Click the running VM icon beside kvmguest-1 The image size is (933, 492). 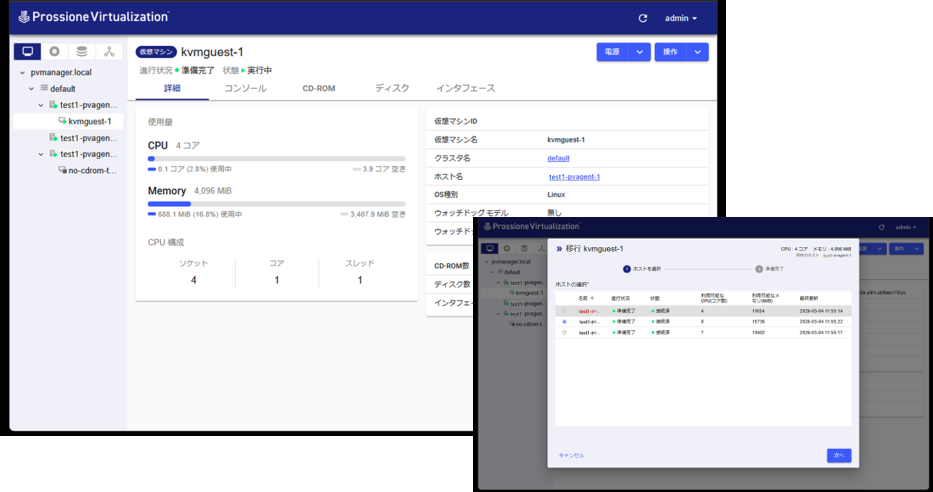[x=62, y=121]
